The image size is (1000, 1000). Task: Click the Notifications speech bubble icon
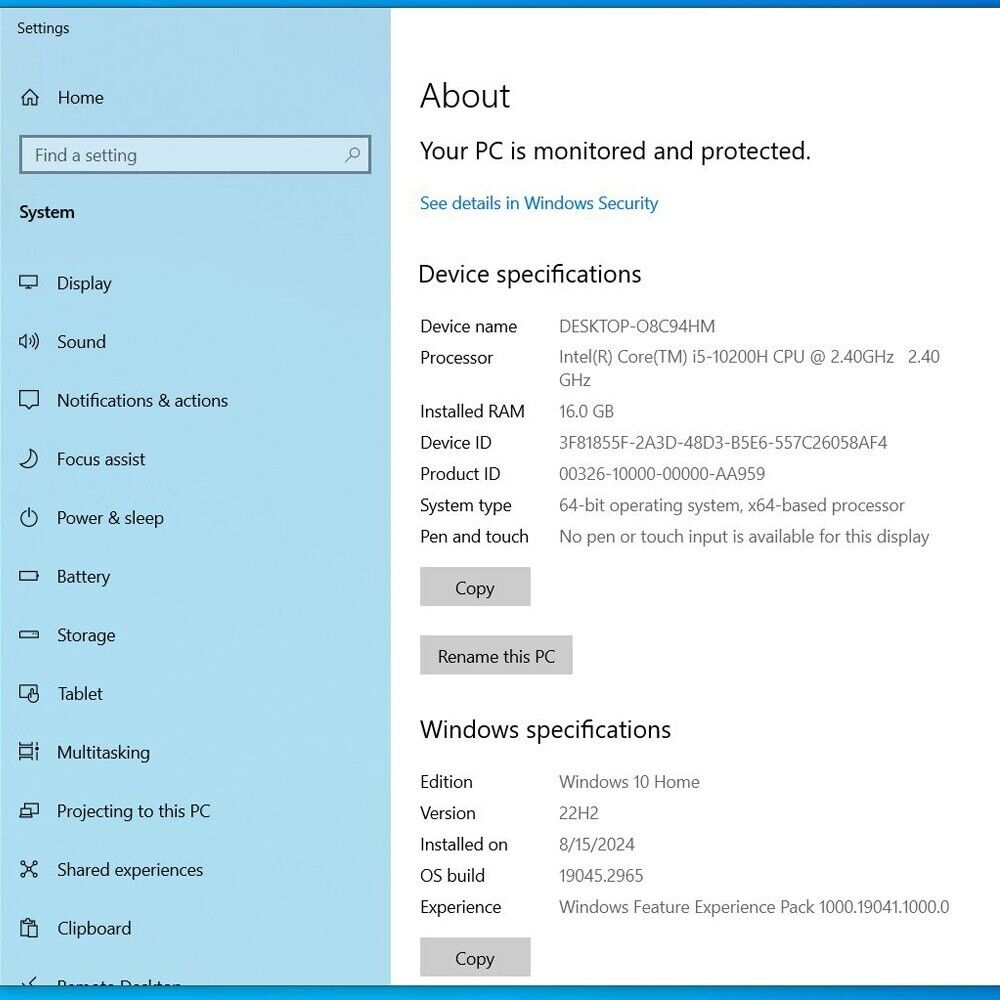point(29,400)
